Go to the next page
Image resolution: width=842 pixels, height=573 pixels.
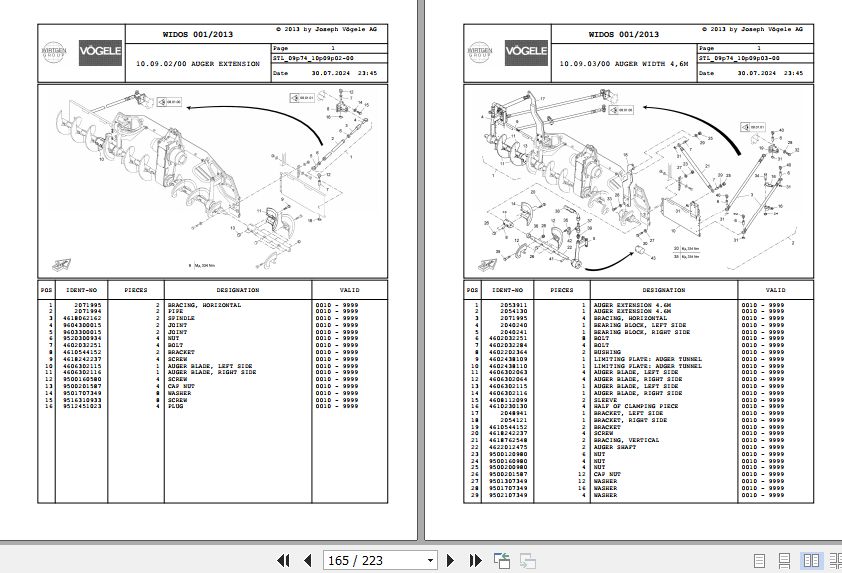click(451, 561)
